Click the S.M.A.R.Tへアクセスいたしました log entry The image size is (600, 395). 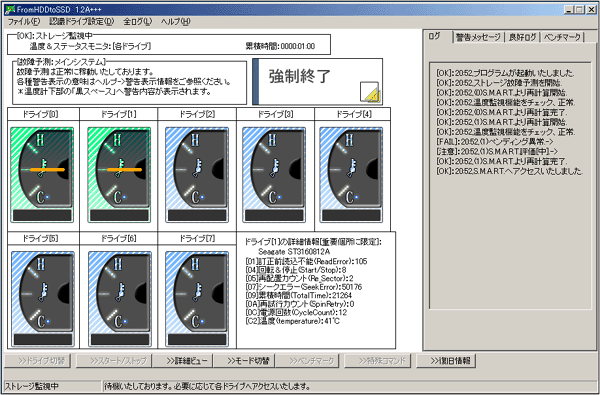pos(509,171)
